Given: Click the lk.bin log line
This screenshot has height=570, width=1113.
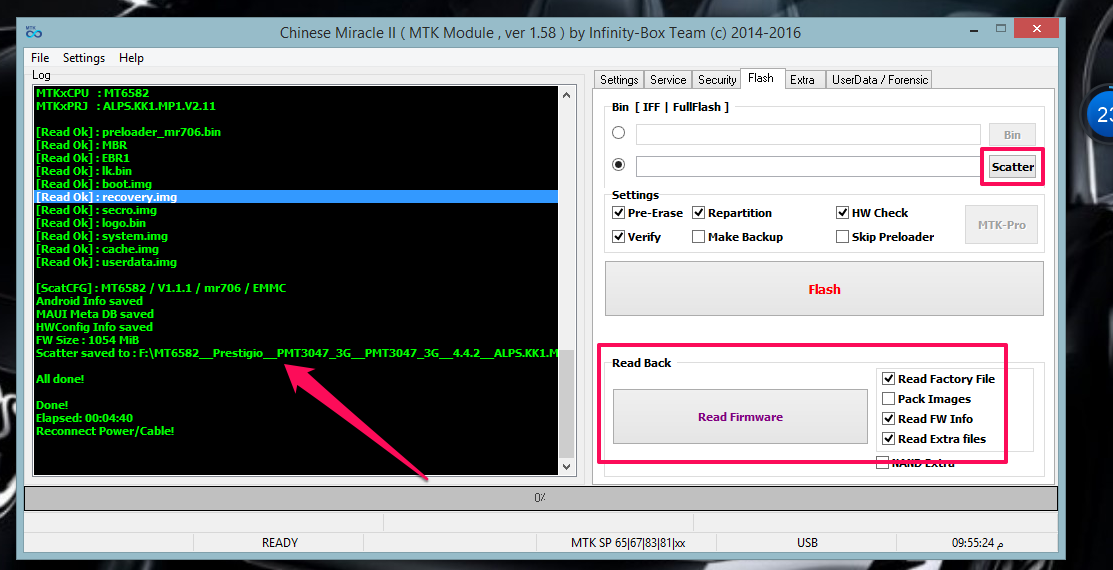Looking at the screenshot, I should pos(84,171).
